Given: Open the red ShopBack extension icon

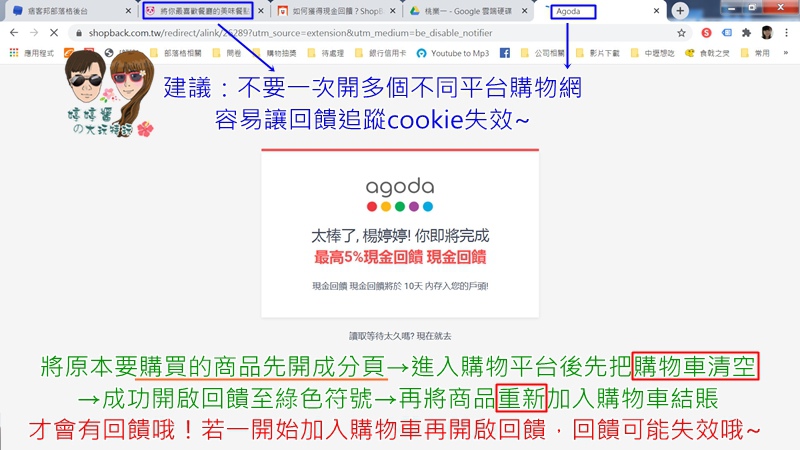Looking at the screenshot, I should pyautogui.click(x=706, y=33).
